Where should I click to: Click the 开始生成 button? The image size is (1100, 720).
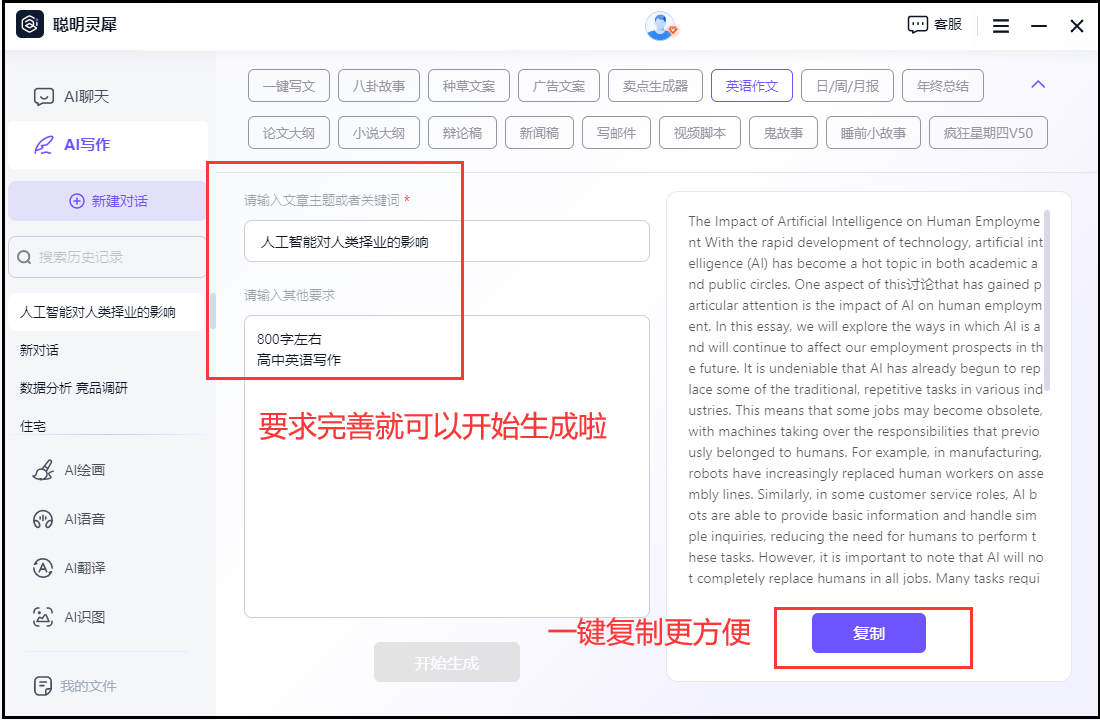pyautogui.click(x=447, y=662)
